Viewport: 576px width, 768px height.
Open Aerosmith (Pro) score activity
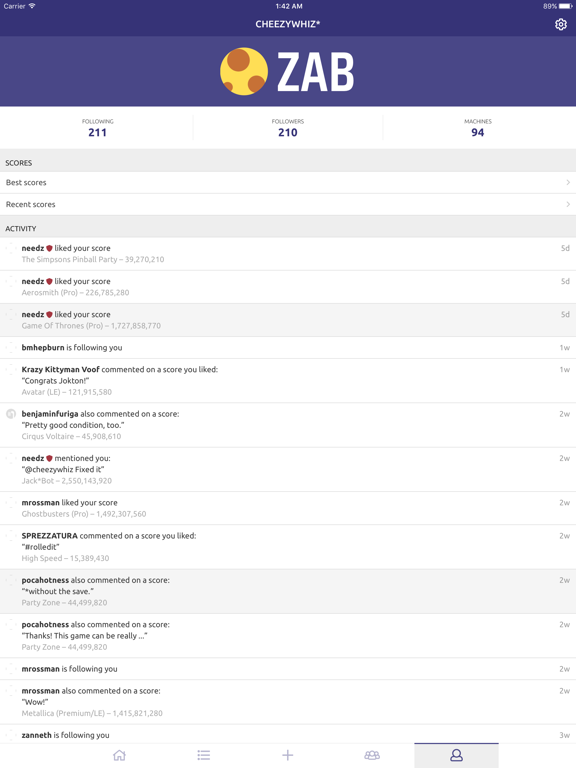[x=288, y=287]
